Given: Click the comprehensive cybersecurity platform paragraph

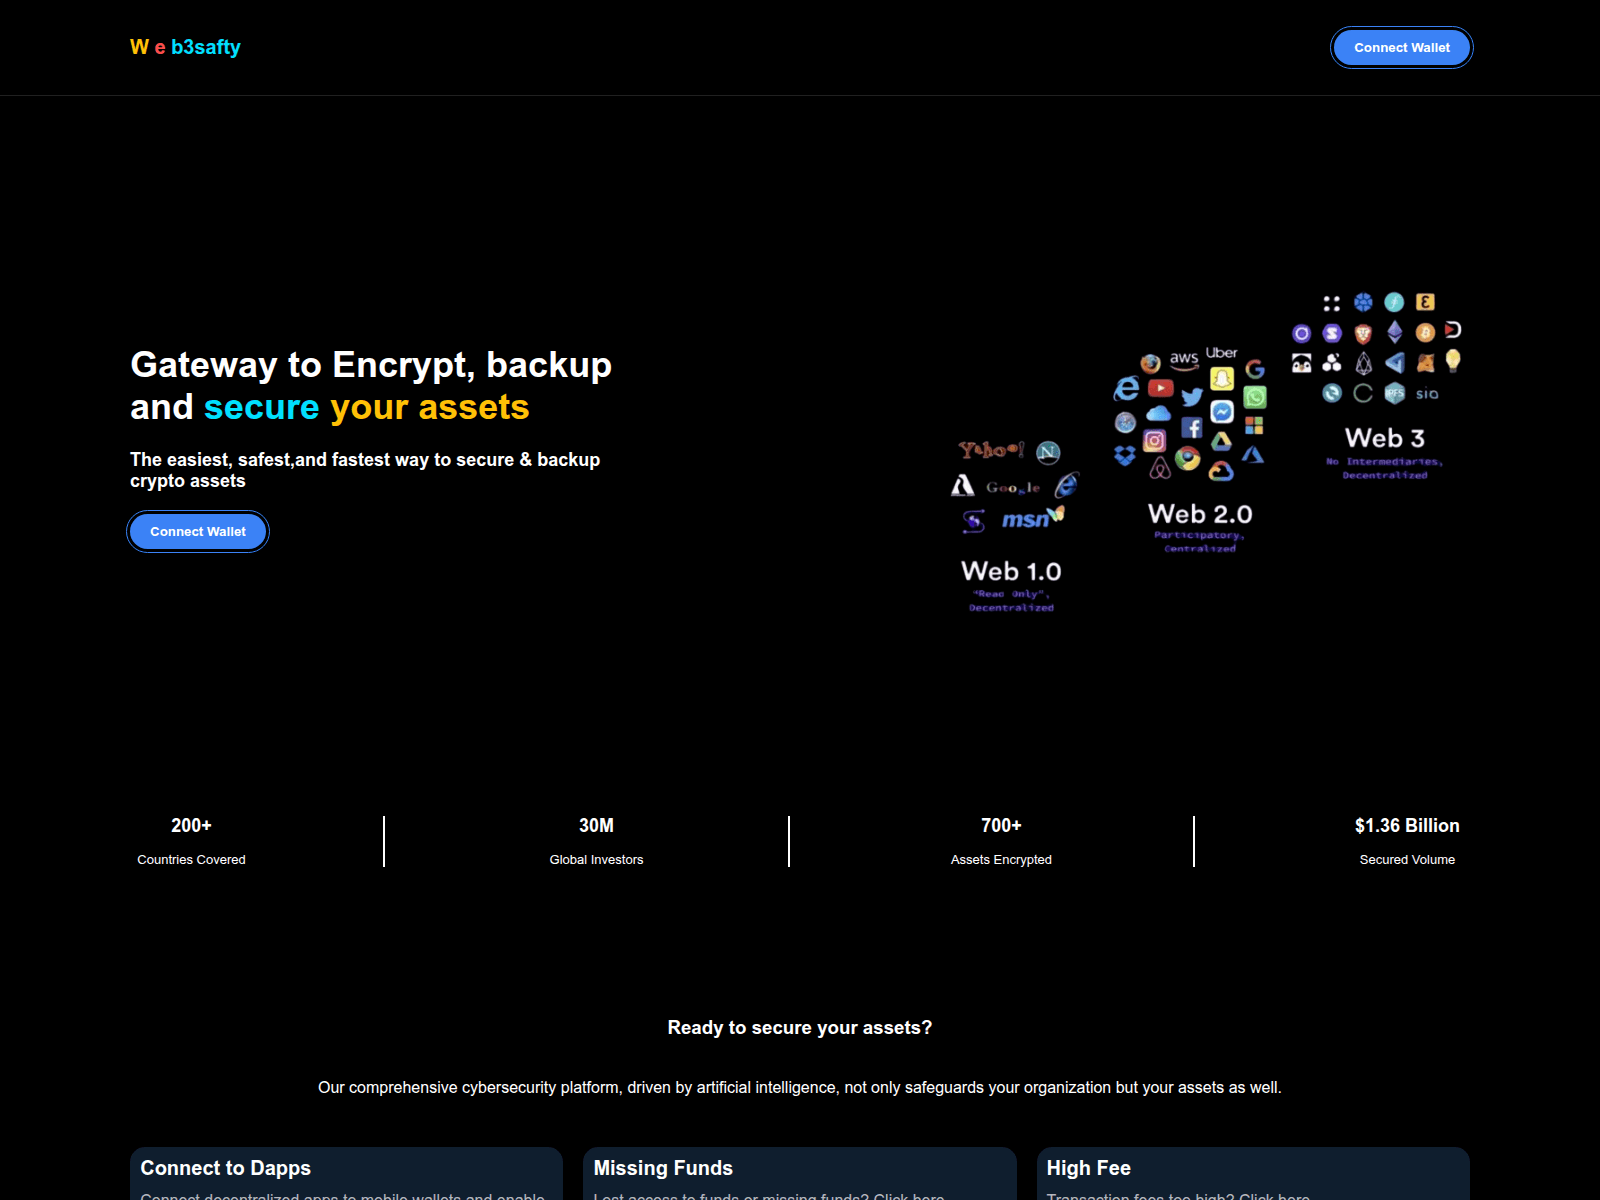Looking at the screenshot, I should 800,1087.
